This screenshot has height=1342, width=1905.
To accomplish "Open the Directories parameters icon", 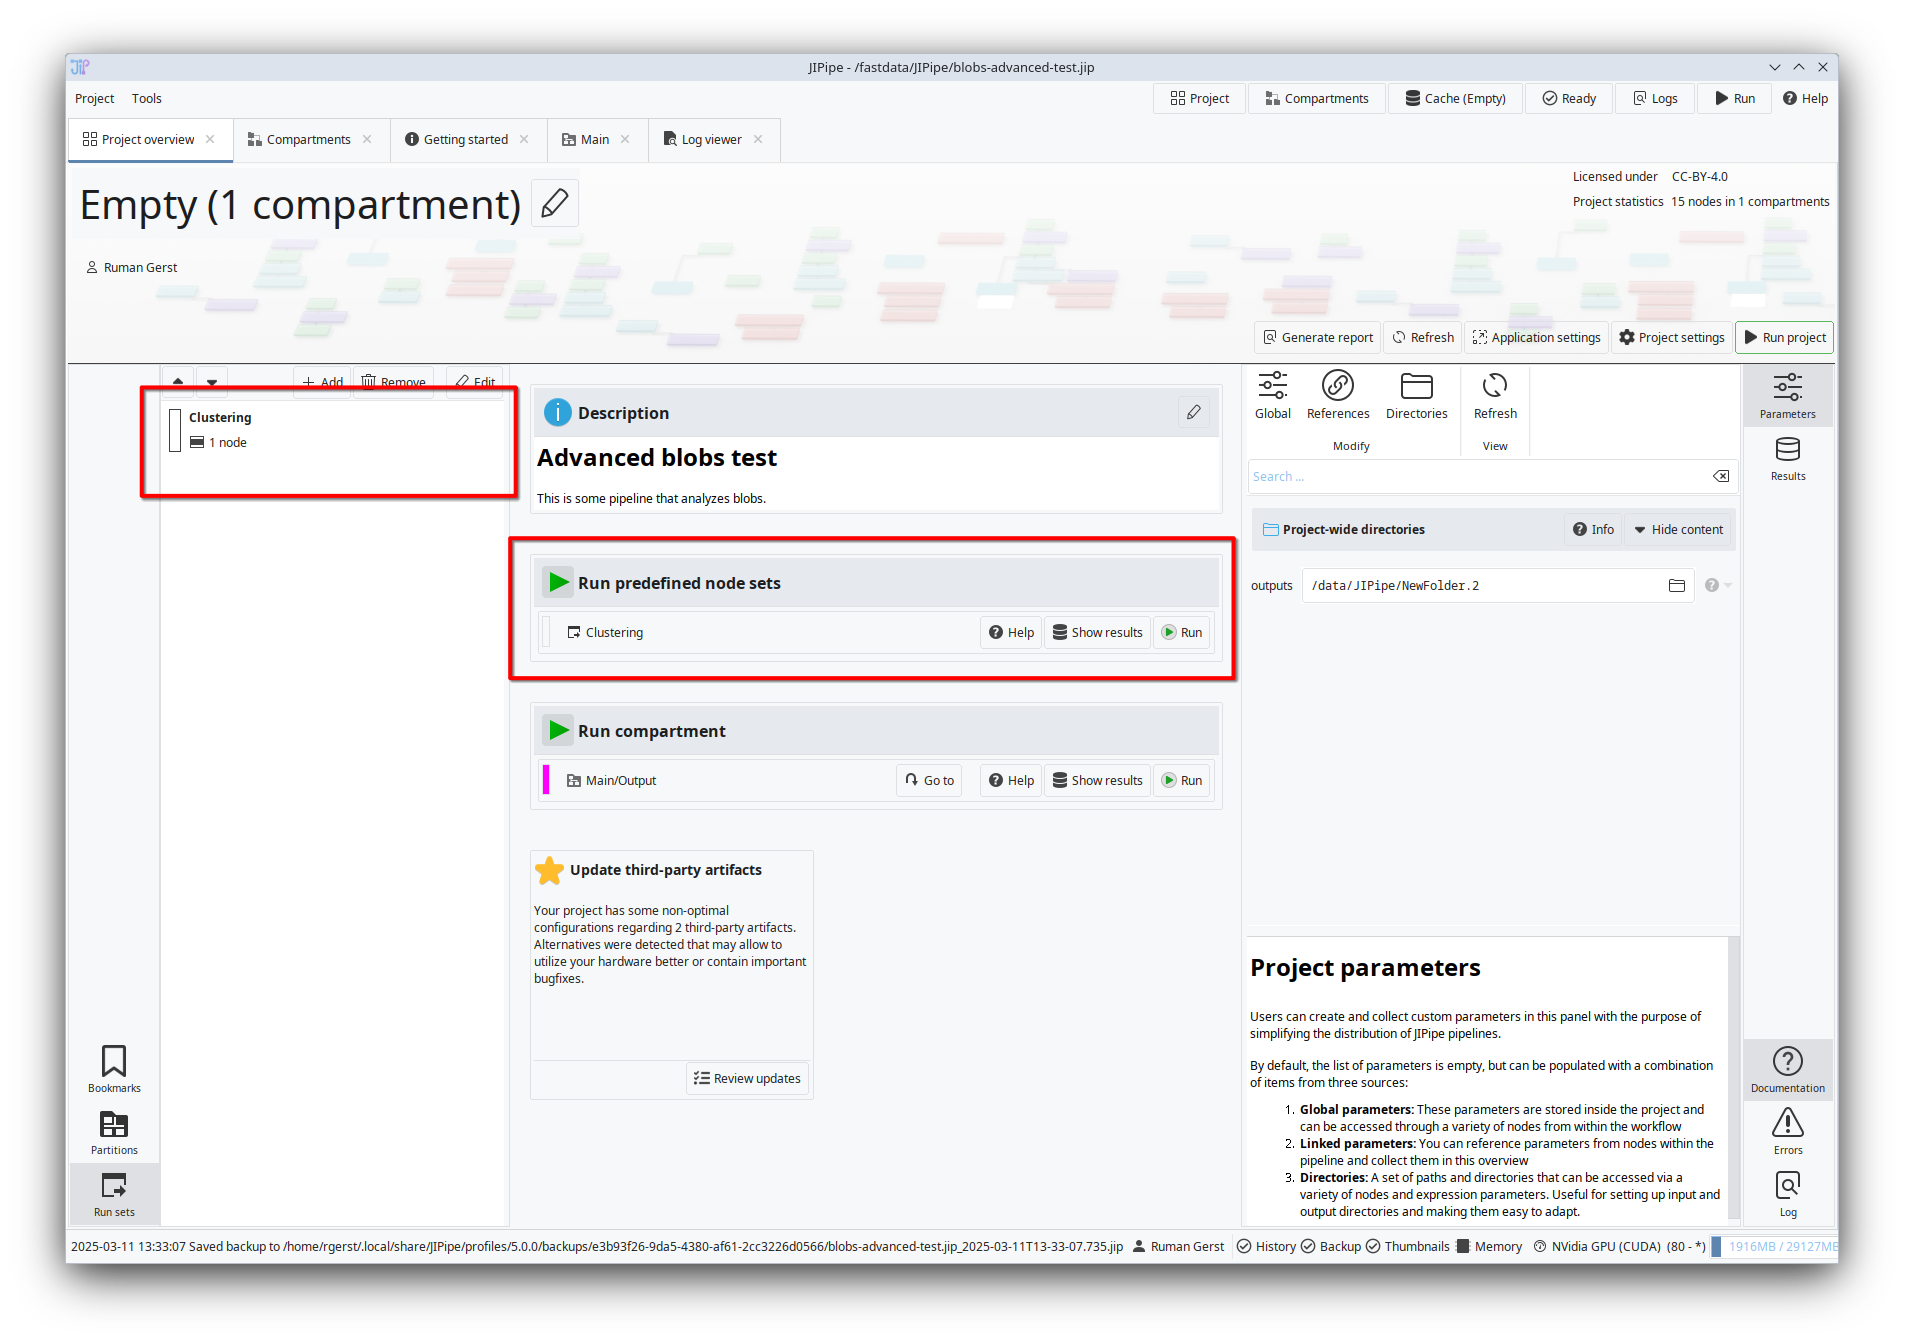I will pyautogui.click(x=1416, y=395).
